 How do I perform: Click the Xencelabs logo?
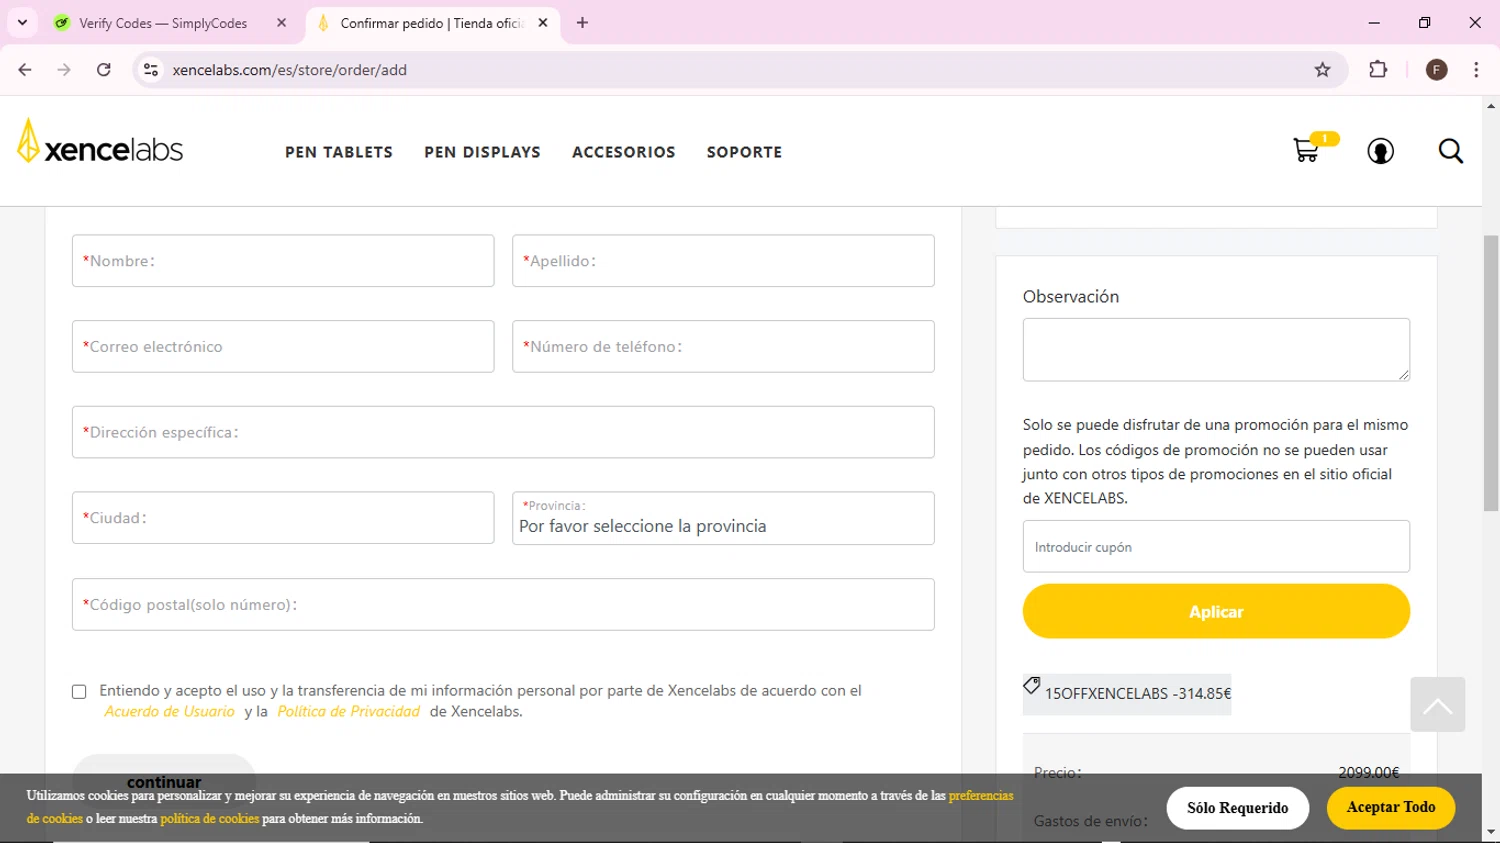click(x=100, y=142)
